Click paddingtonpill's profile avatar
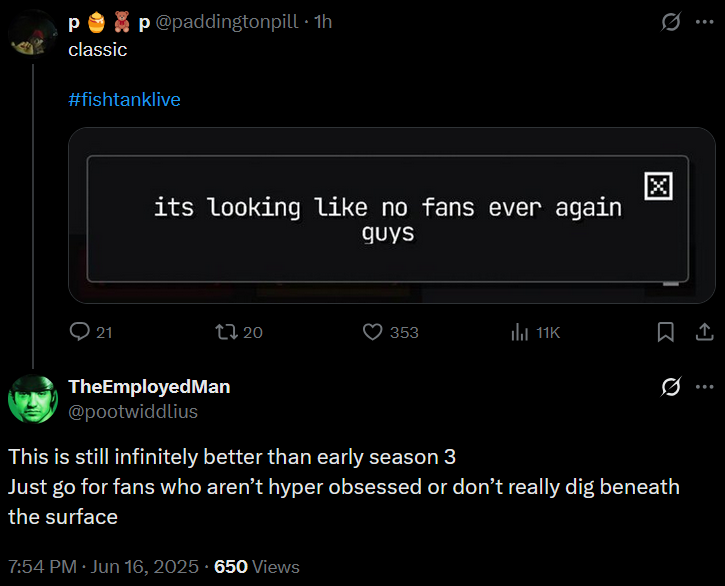Image resolution: width=725 pixels, height=586 pixels. point(33,33)
